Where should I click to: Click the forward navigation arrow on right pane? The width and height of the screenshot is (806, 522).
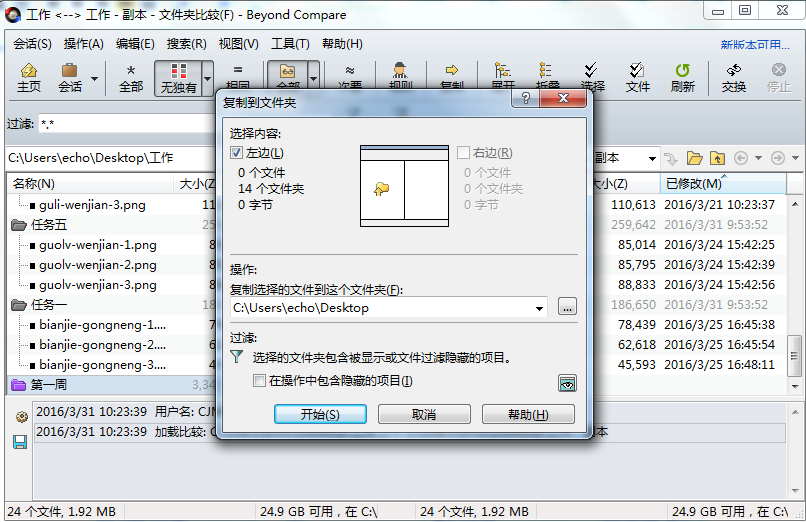point(778,158)
